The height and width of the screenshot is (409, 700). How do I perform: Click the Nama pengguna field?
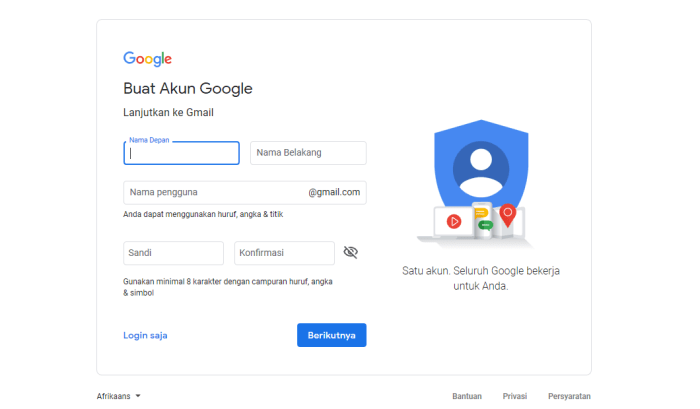(245, 192)
